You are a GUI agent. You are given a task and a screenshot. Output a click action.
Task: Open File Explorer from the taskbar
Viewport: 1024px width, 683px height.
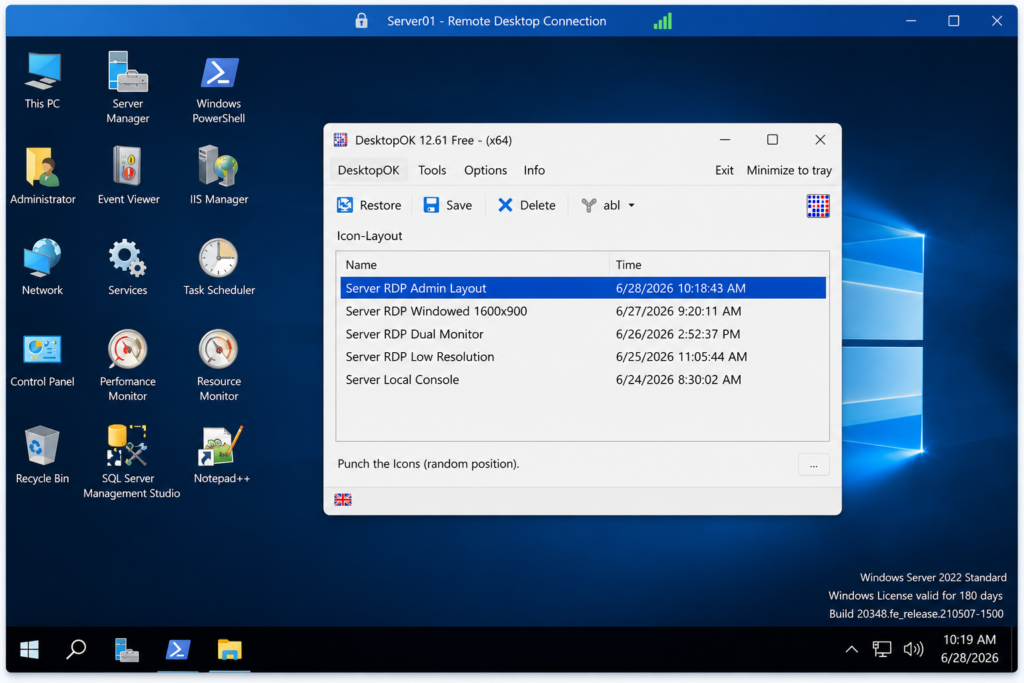click(x=229, y=650)
